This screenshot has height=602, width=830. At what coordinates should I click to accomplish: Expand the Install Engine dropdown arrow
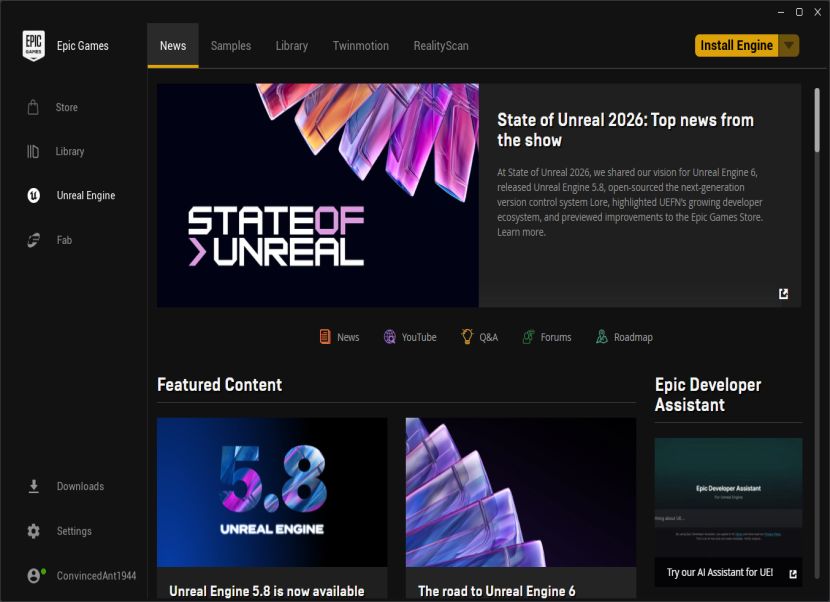(789, 46)
